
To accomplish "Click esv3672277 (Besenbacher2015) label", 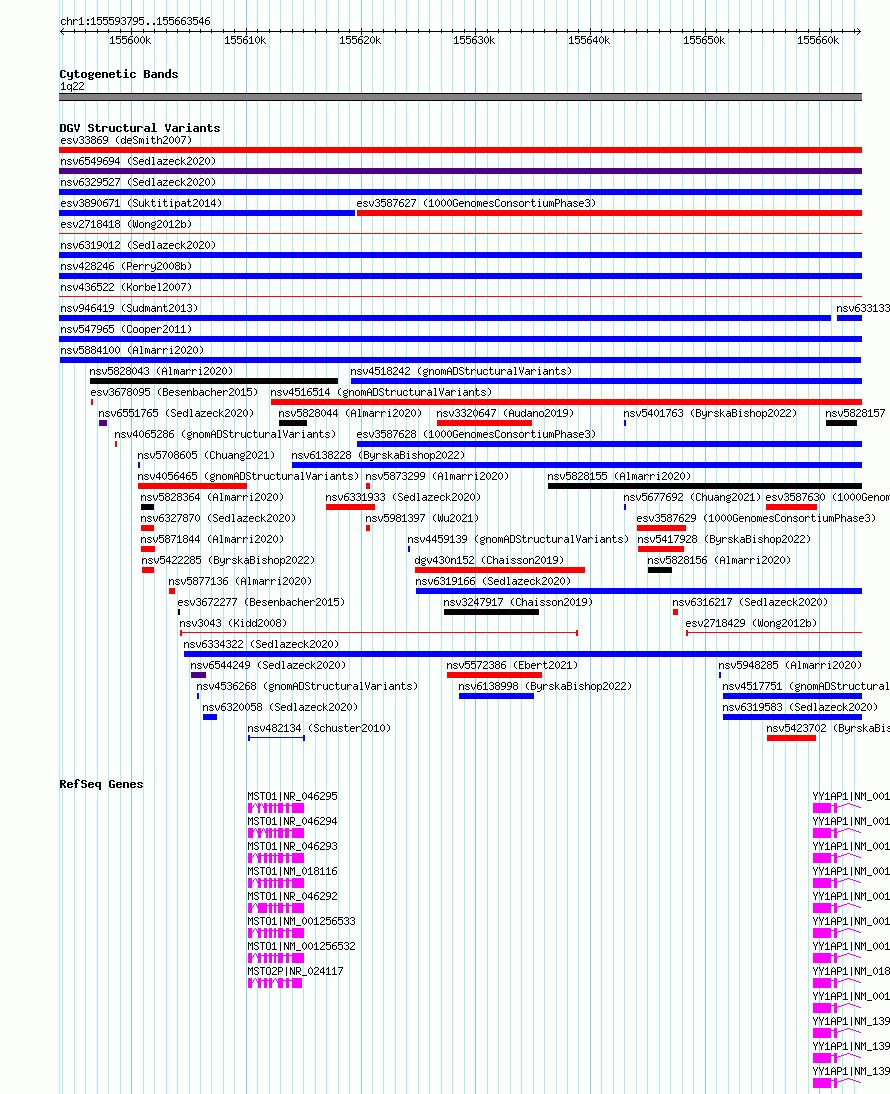I will click(262, 601).
